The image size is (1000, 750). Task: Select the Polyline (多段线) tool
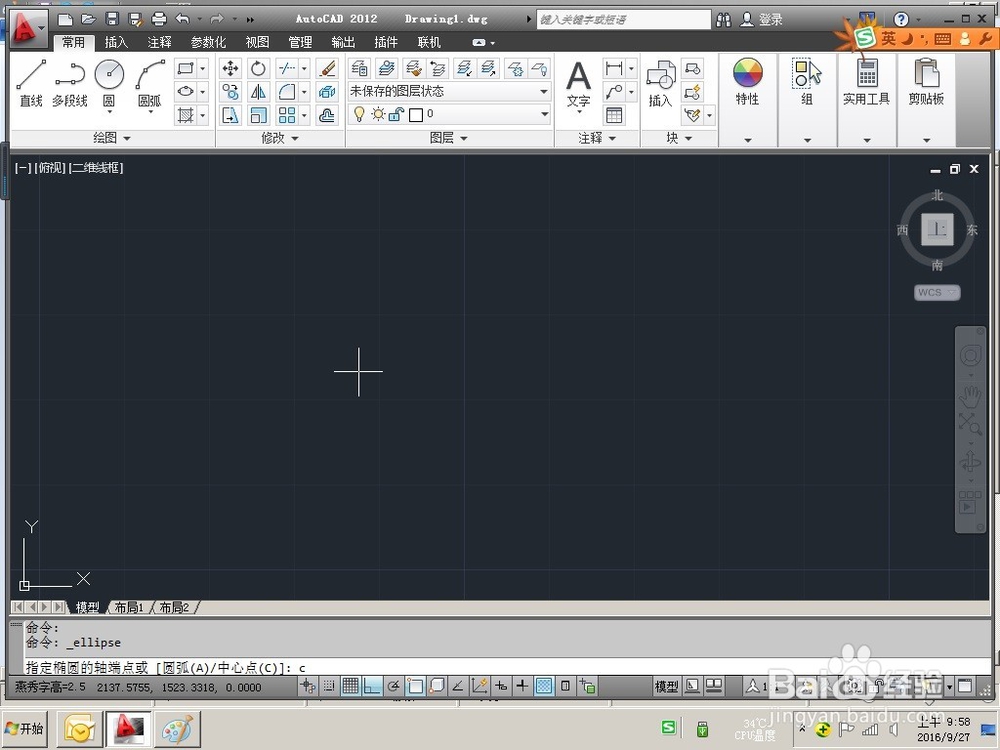coord(70,83)
